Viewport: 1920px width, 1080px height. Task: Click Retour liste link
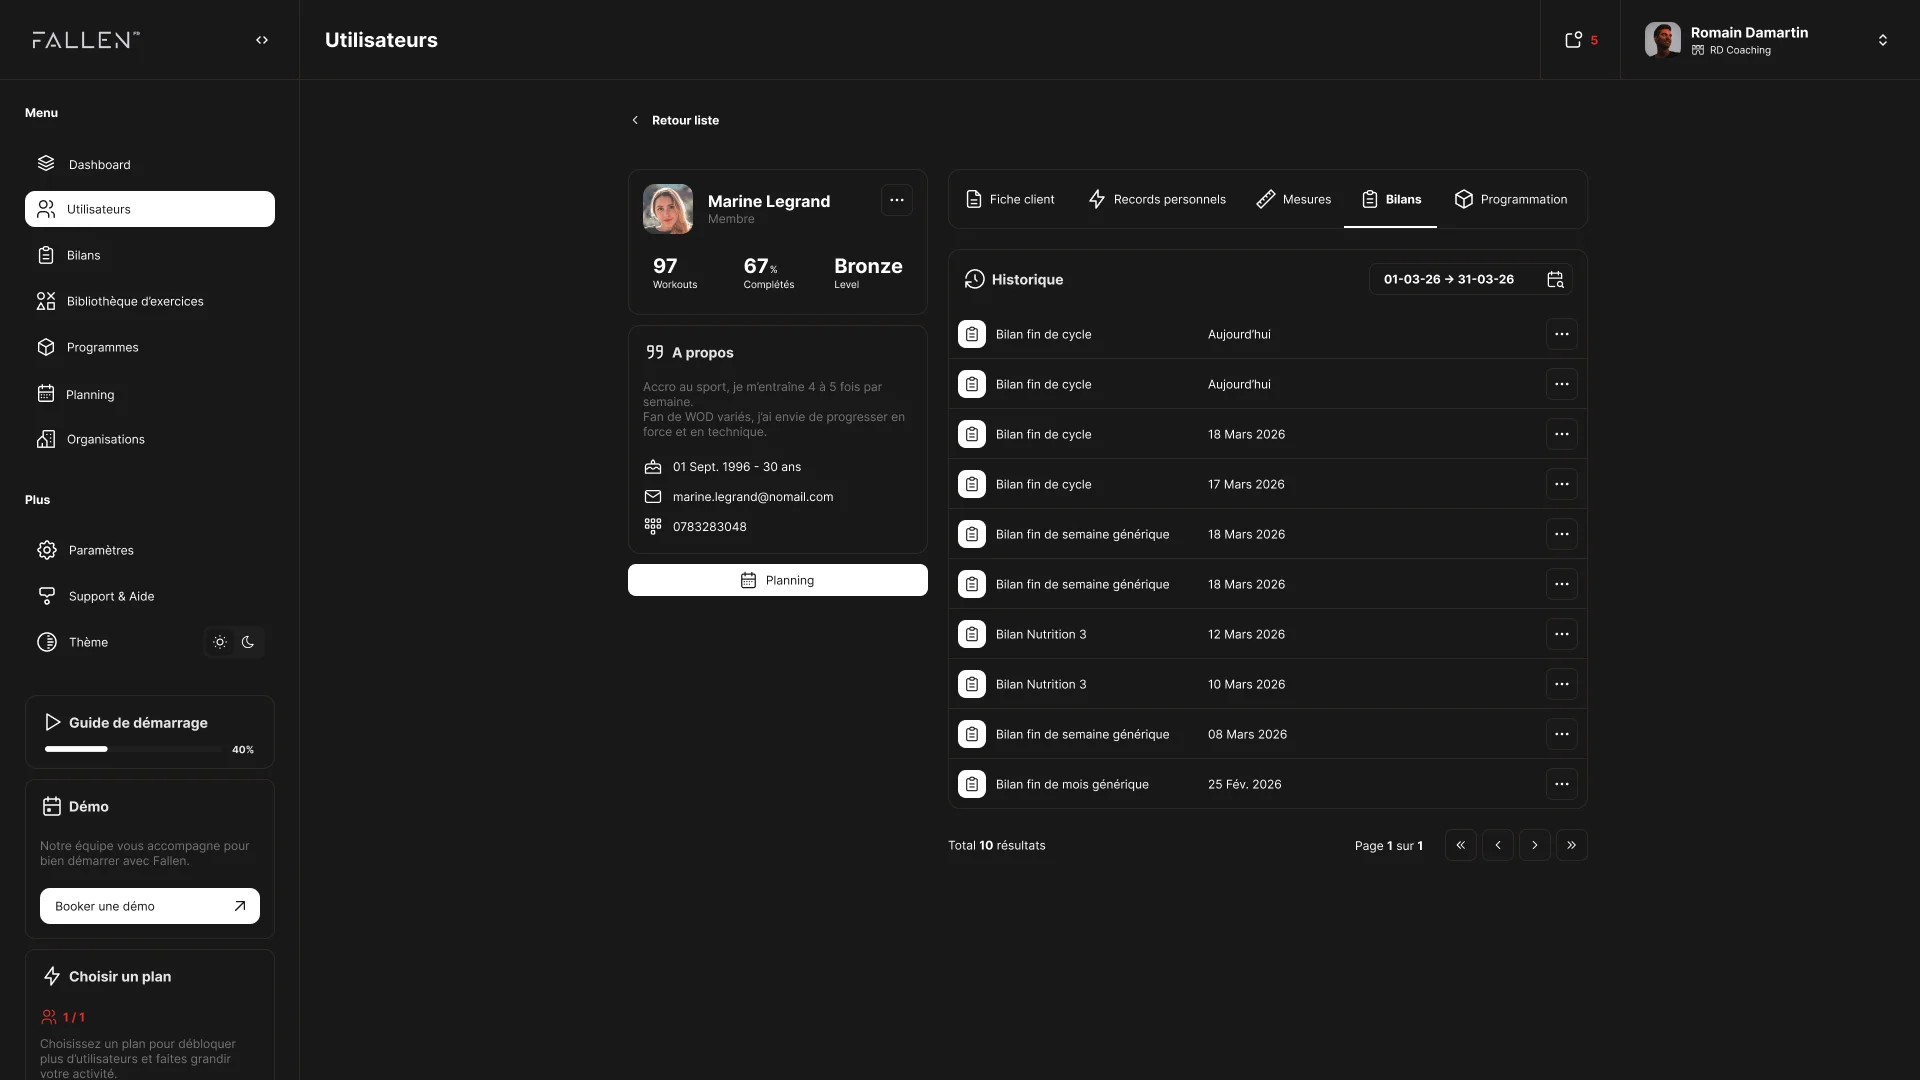coord(675,120)
